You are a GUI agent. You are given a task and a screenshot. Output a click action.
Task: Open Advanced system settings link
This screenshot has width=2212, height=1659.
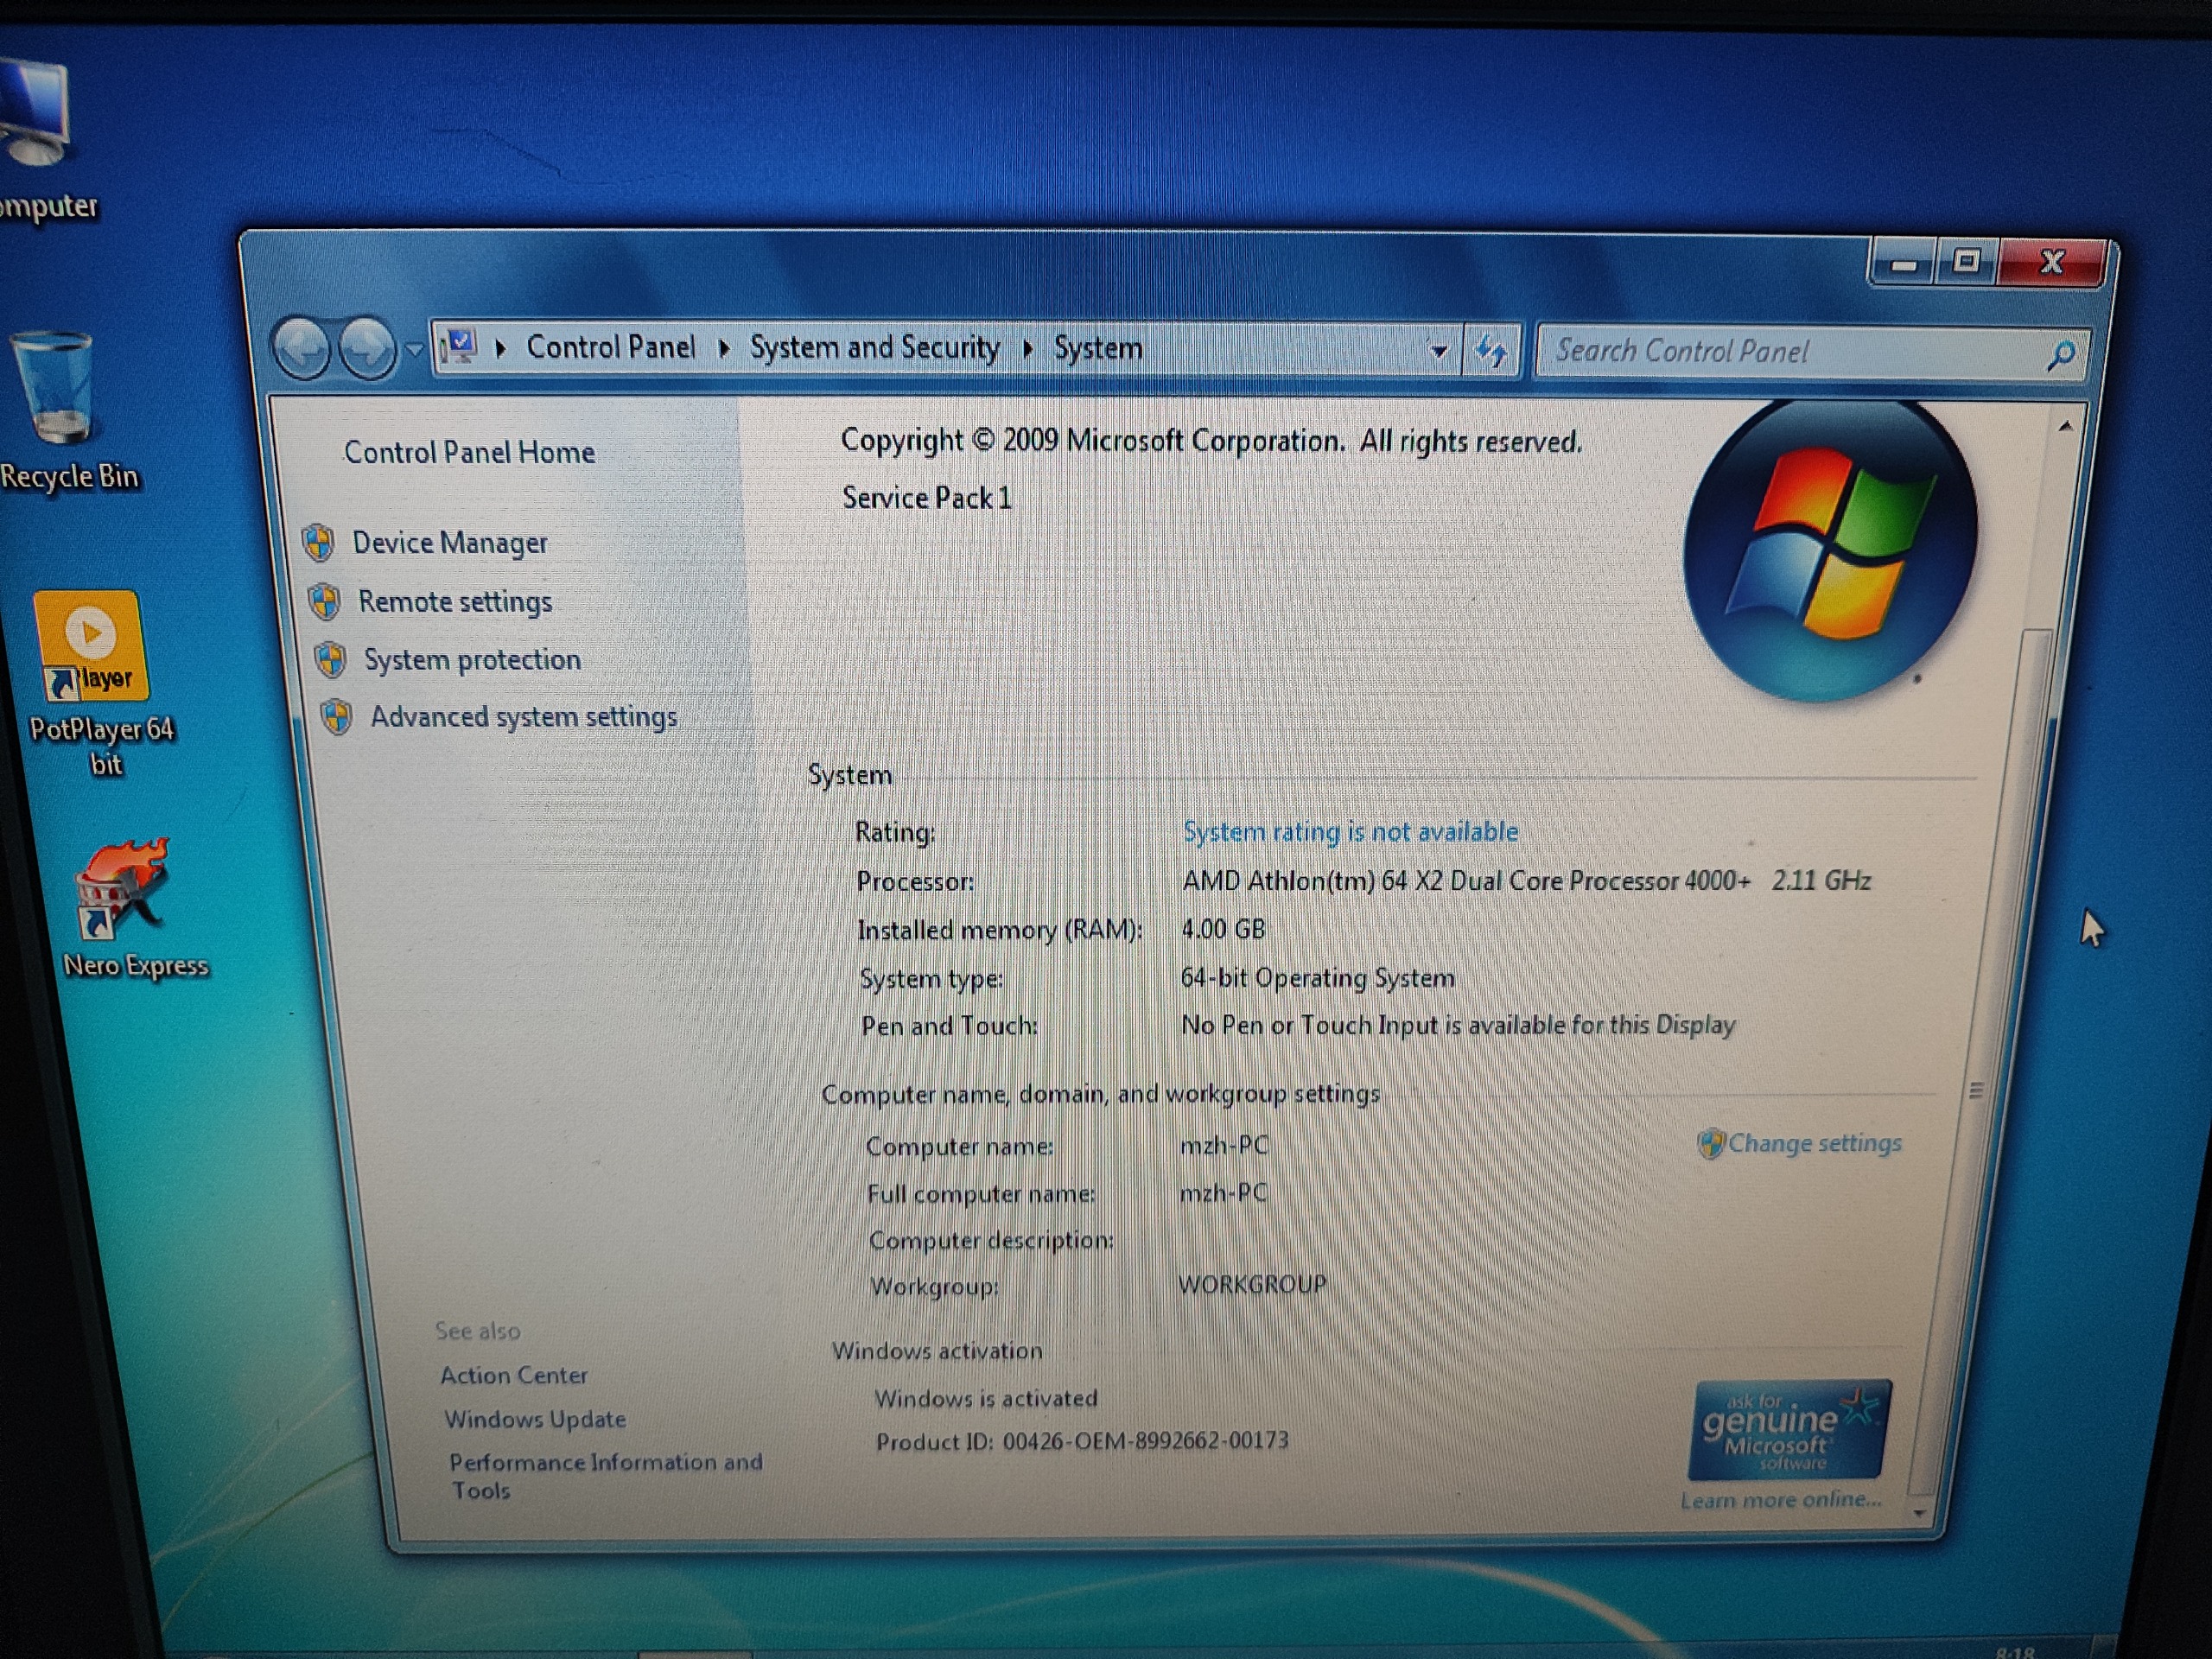pyautogui.click(x=524, y=716)
